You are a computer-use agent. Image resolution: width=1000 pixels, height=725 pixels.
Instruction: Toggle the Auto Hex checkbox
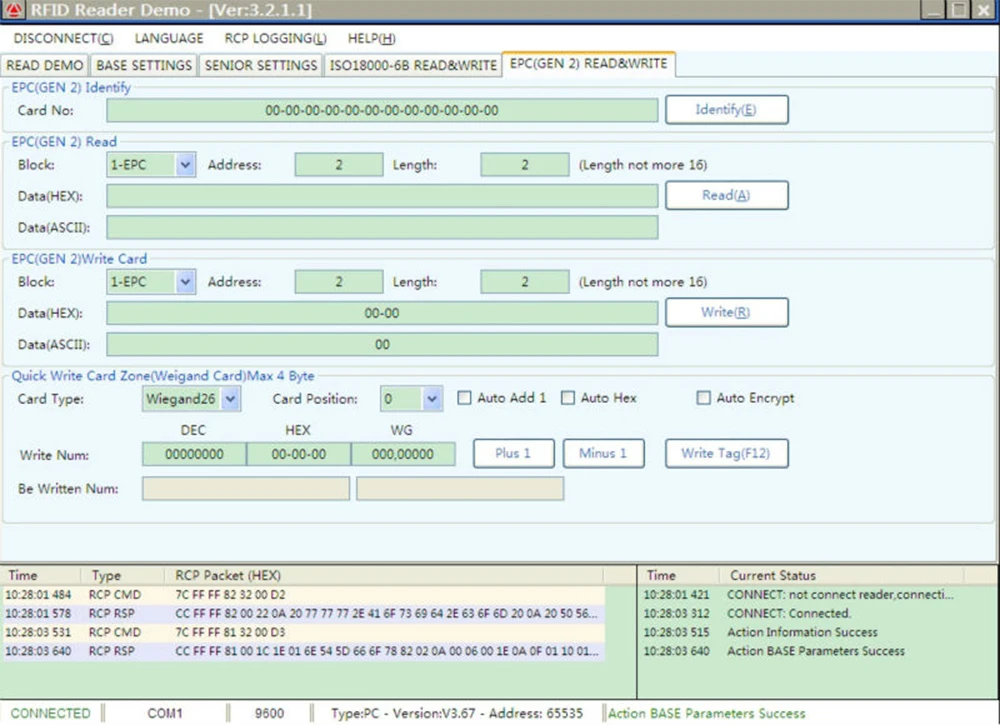click(568, 398)
